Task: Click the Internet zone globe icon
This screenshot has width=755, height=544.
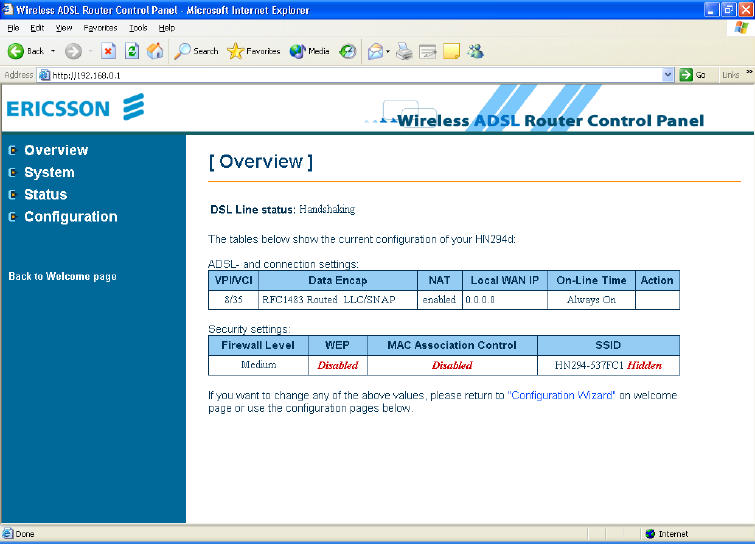Action: [x=651, y=533]
